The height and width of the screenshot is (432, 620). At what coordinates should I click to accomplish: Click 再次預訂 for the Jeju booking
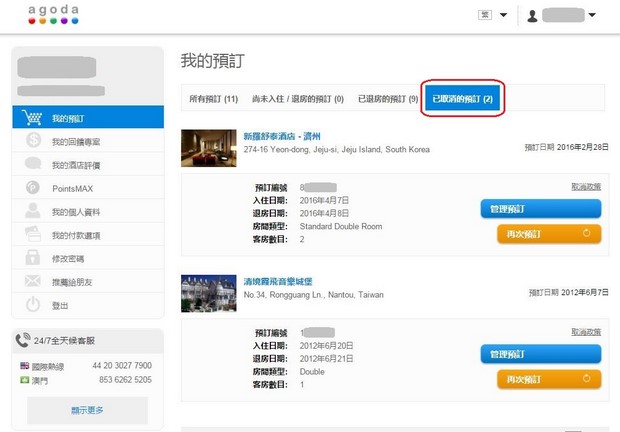tap(549, 234)
